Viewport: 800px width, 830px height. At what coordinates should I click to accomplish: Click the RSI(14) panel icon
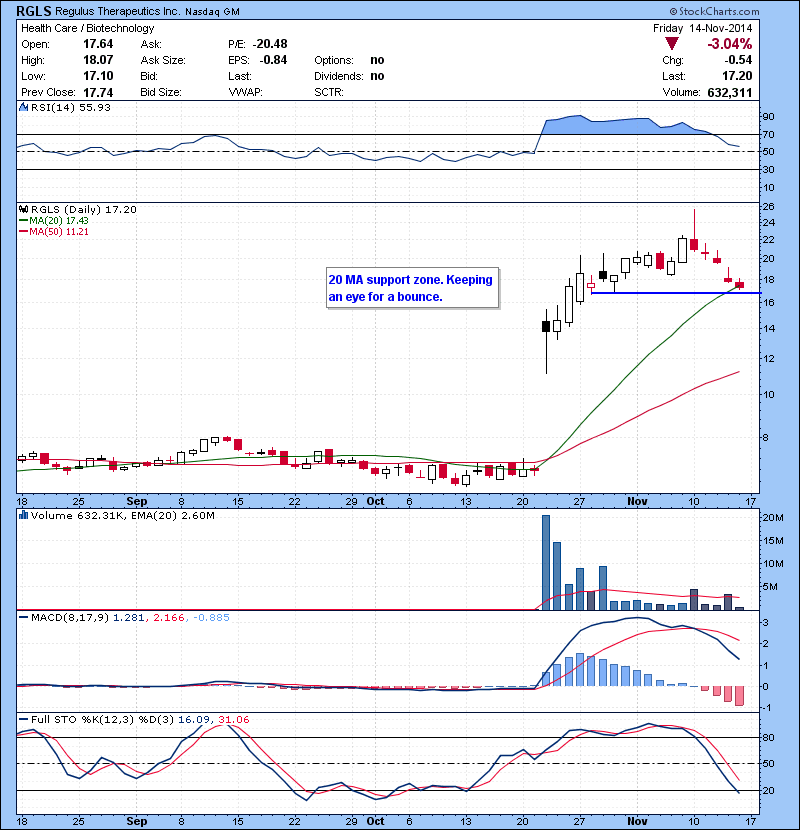click(23, 107)
